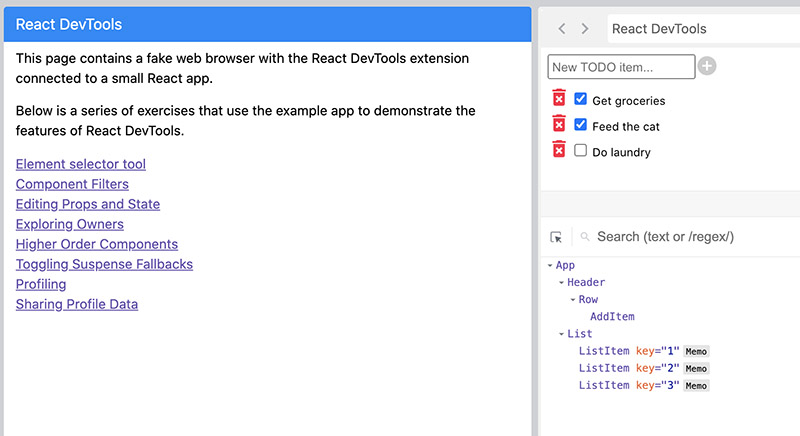
Task: Uncheck the Get groceries checkbox
Action: pyautogui.click(x=581, y=99)
